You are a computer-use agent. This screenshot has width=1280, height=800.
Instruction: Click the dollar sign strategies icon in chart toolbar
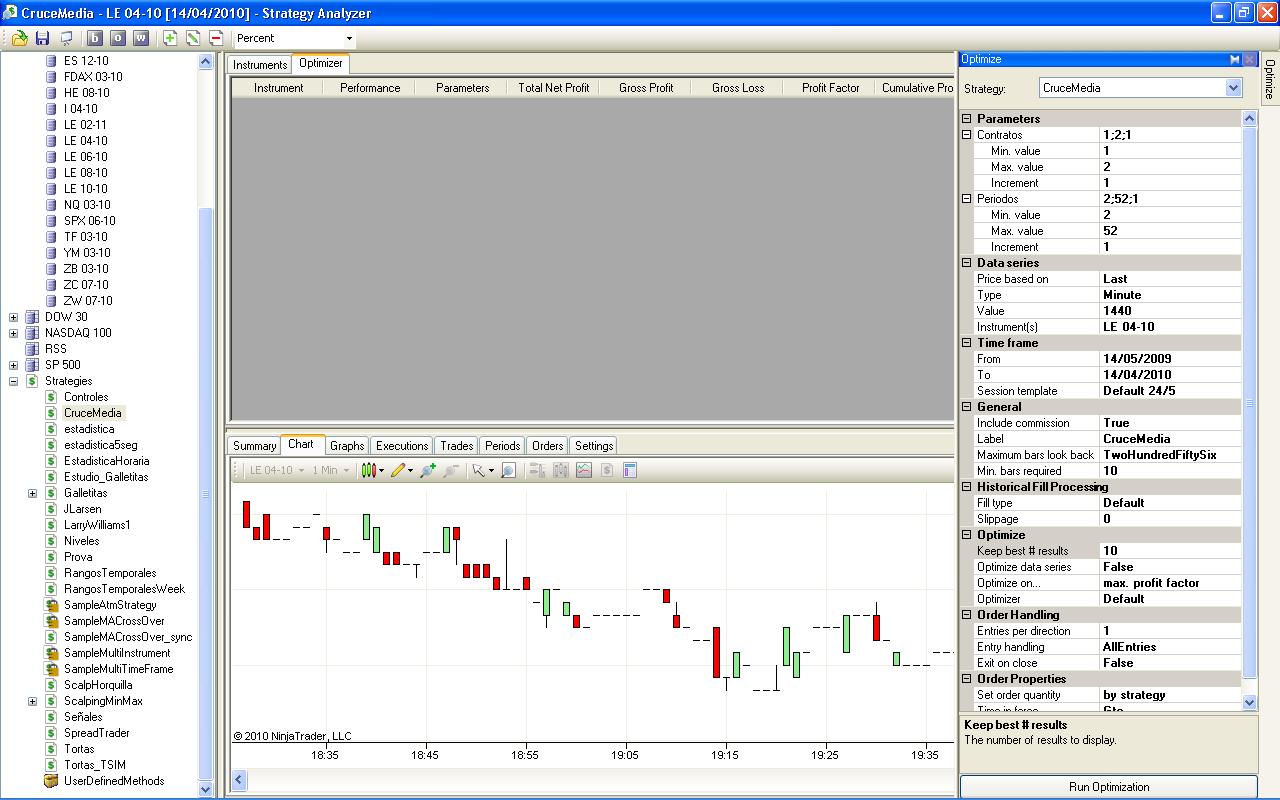pyautogui.click(x=607, y=470)
